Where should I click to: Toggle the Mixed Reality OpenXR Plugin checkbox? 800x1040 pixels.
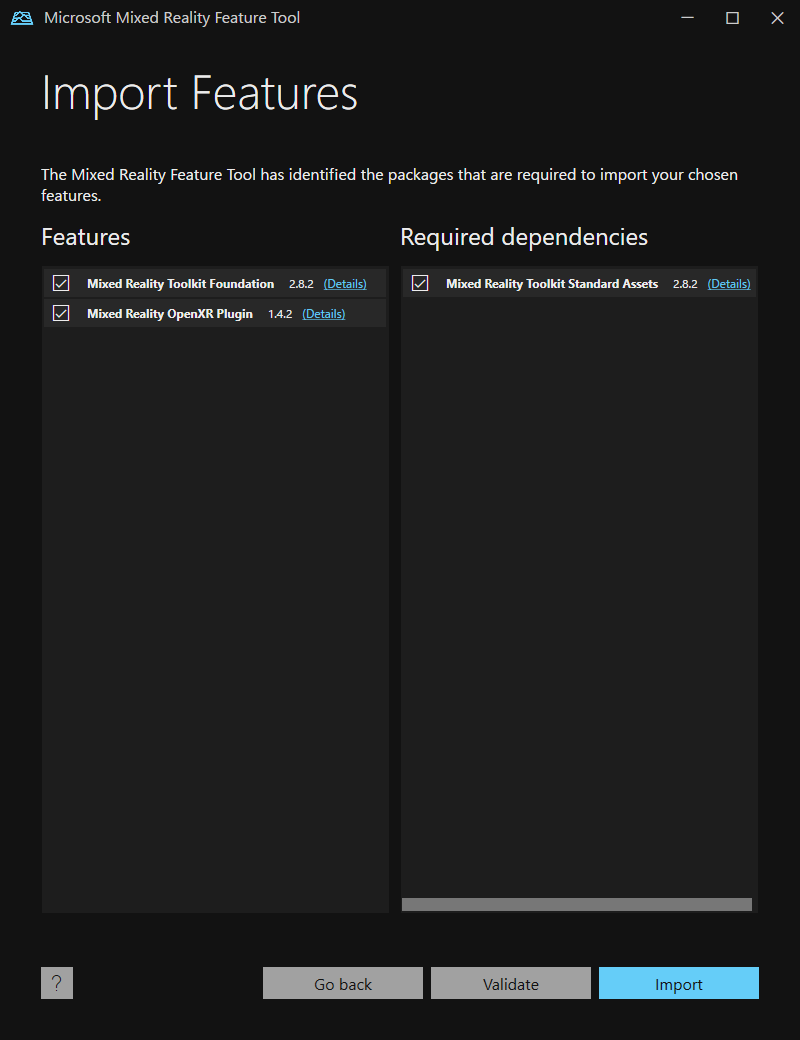[61, 313]
